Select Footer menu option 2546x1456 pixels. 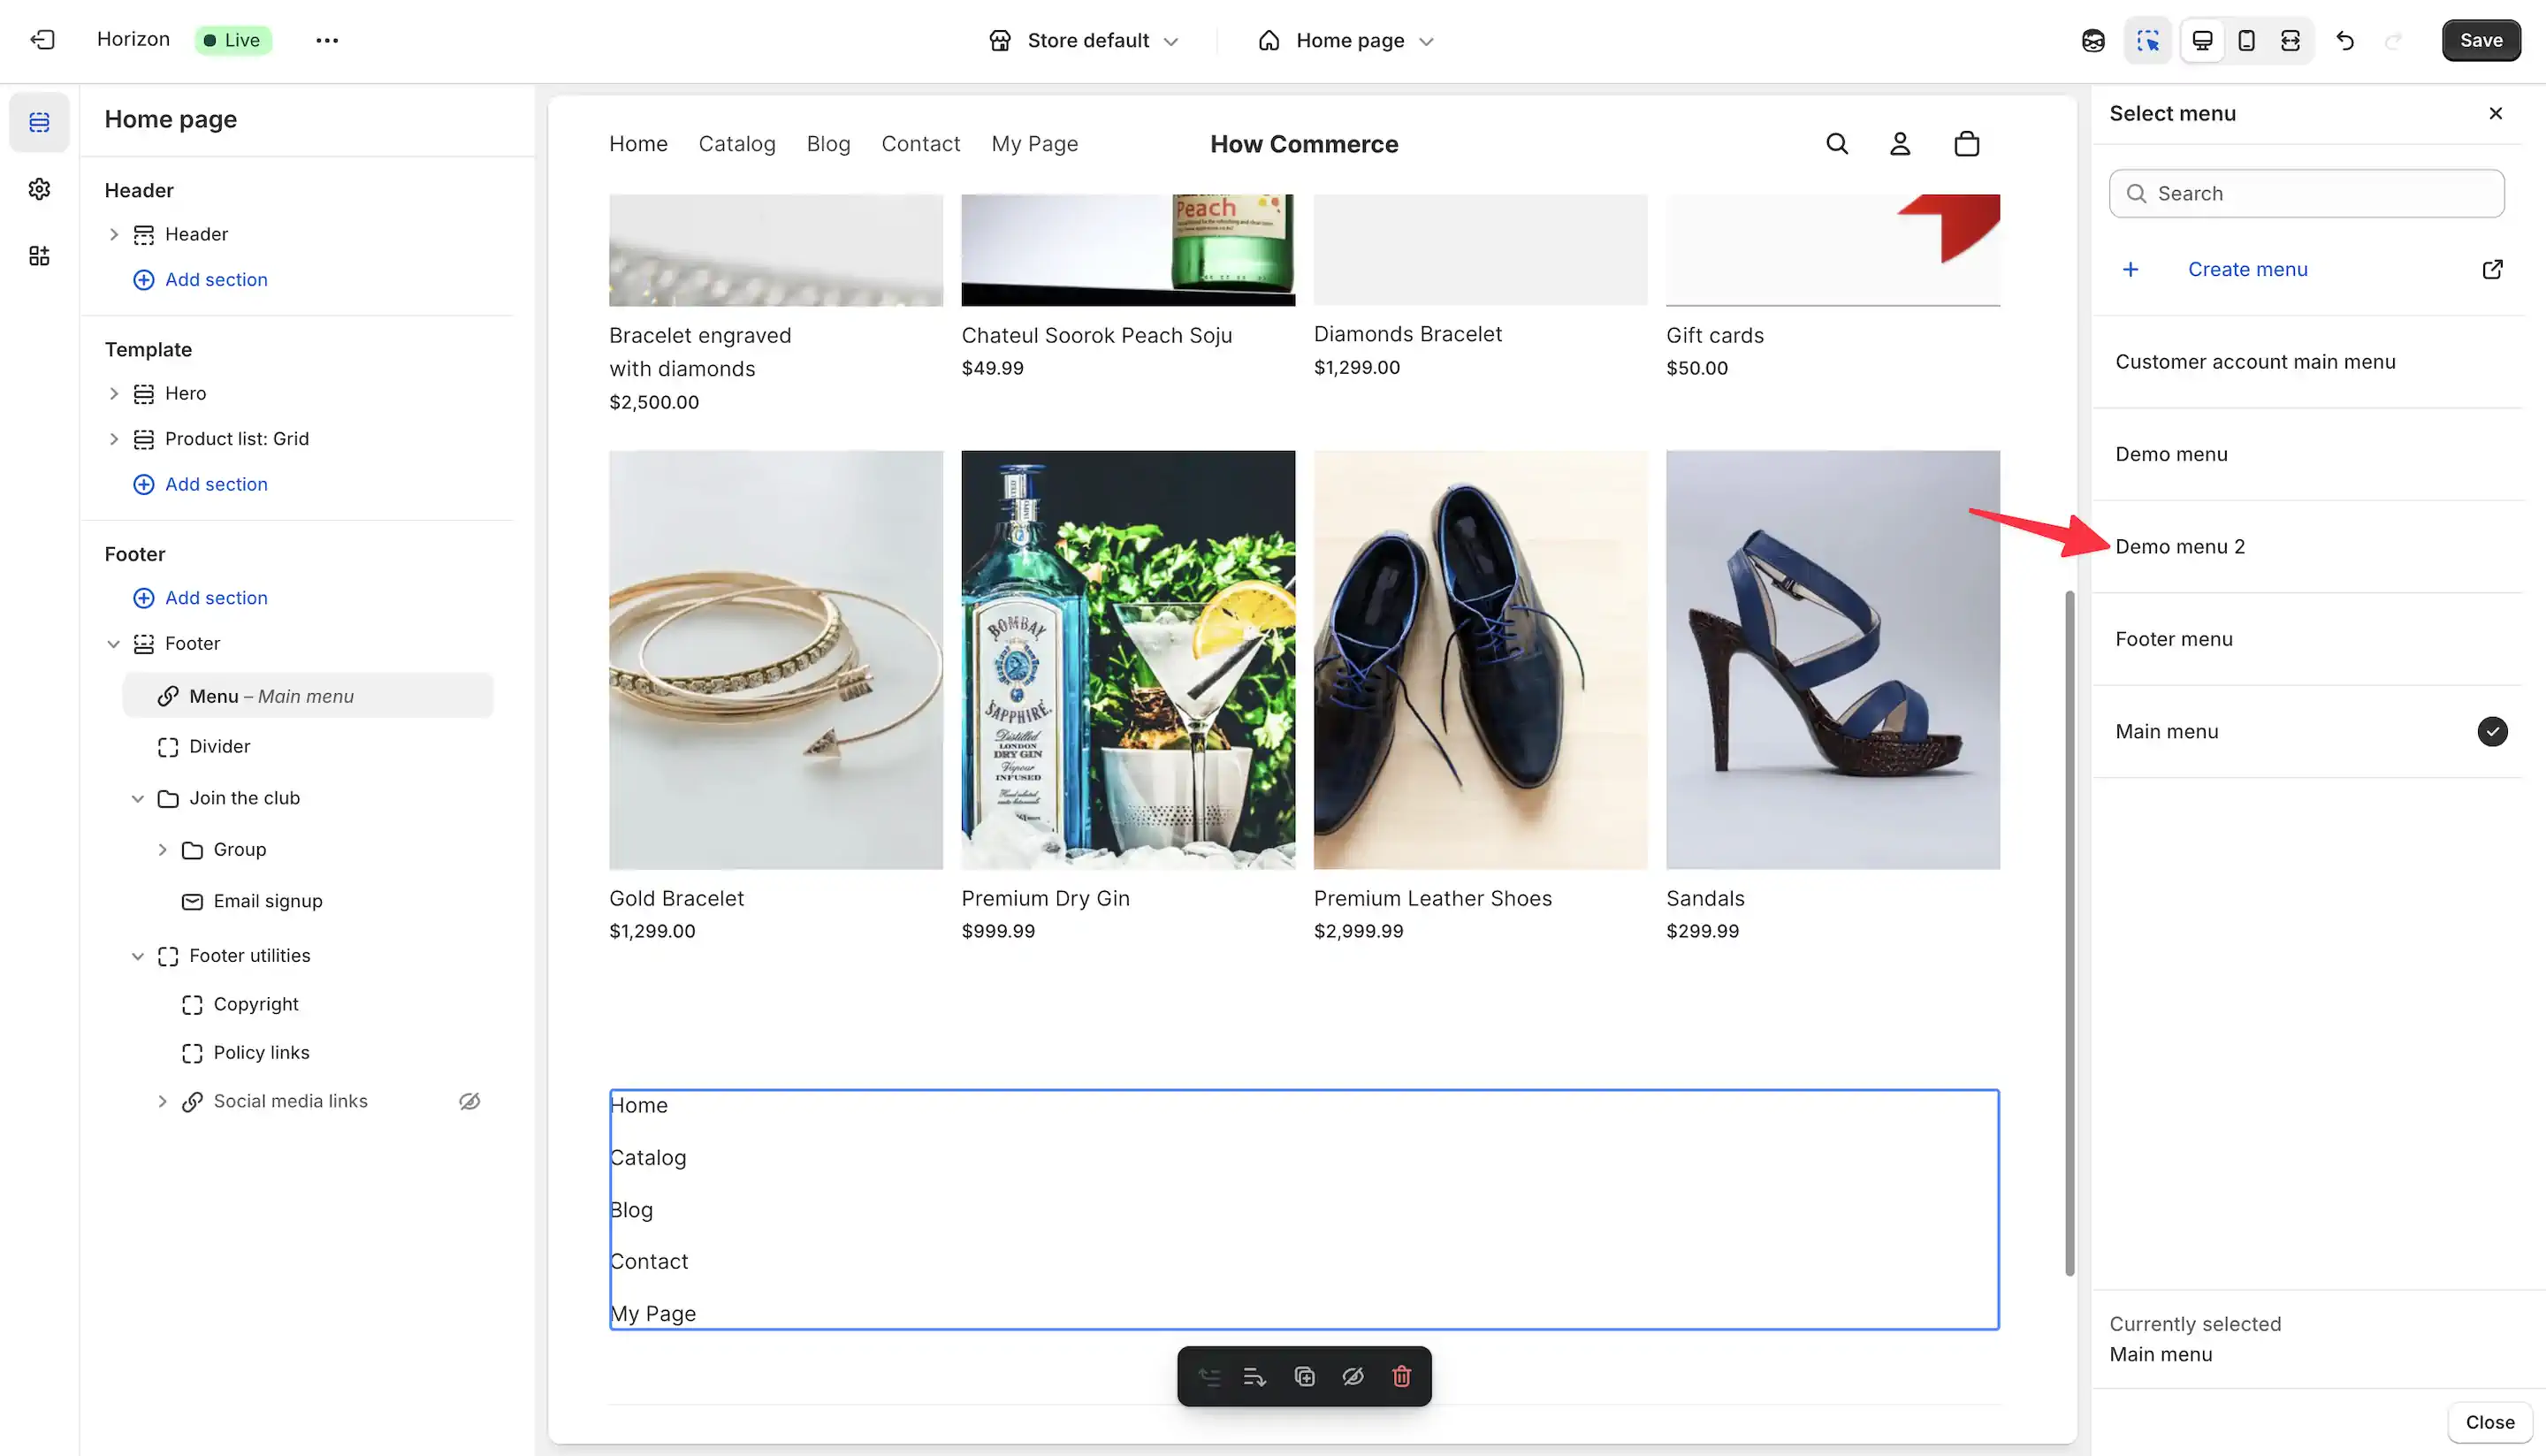[2308, 639]
